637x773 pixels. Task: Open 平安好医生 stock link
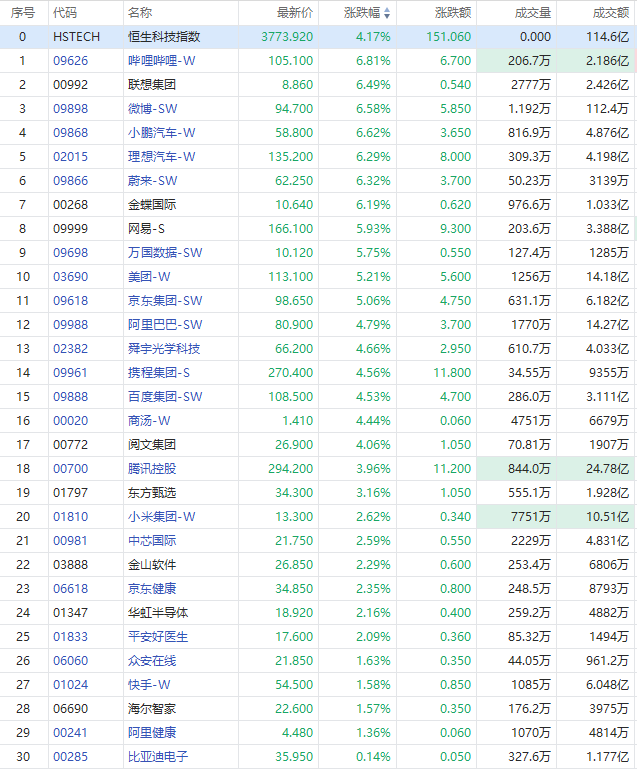point(158,636)
